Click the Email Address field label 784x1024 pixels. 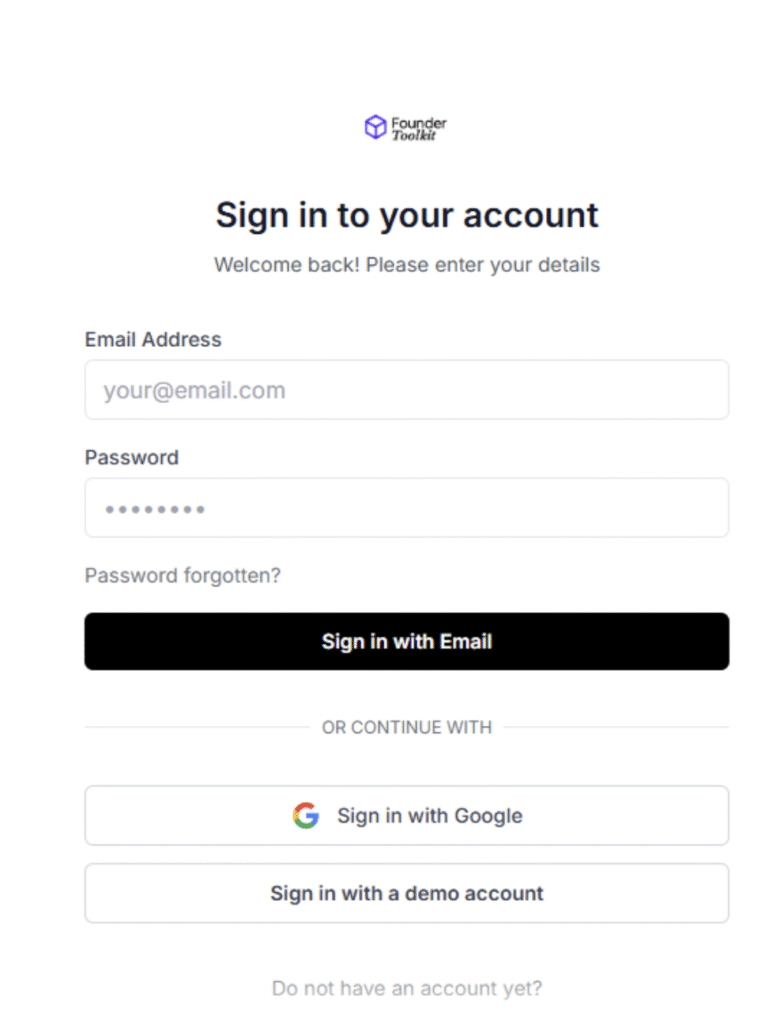tap(153, 340)
